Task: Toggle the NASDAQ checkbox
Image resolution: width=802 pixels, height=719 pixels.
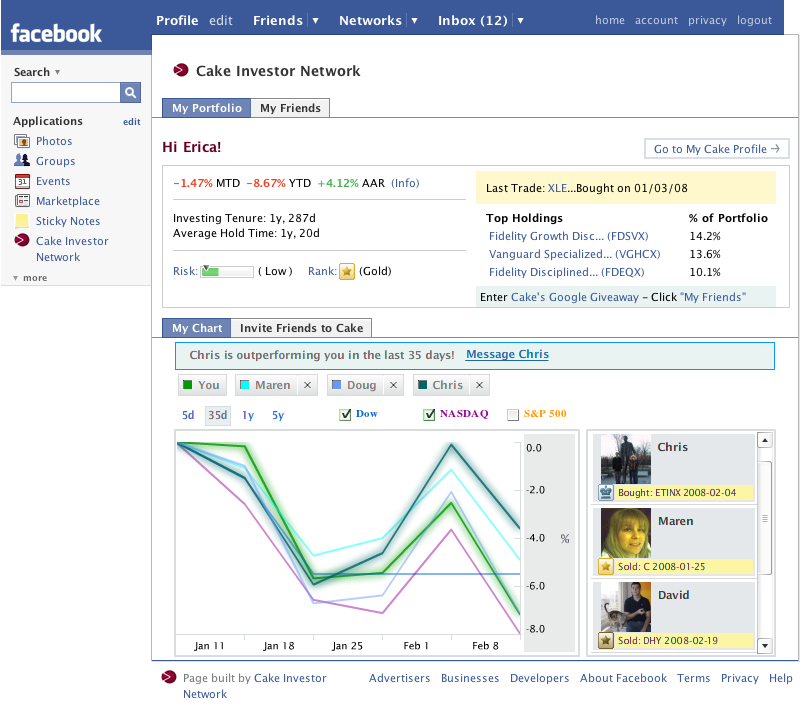Action: tap(429, 414)
